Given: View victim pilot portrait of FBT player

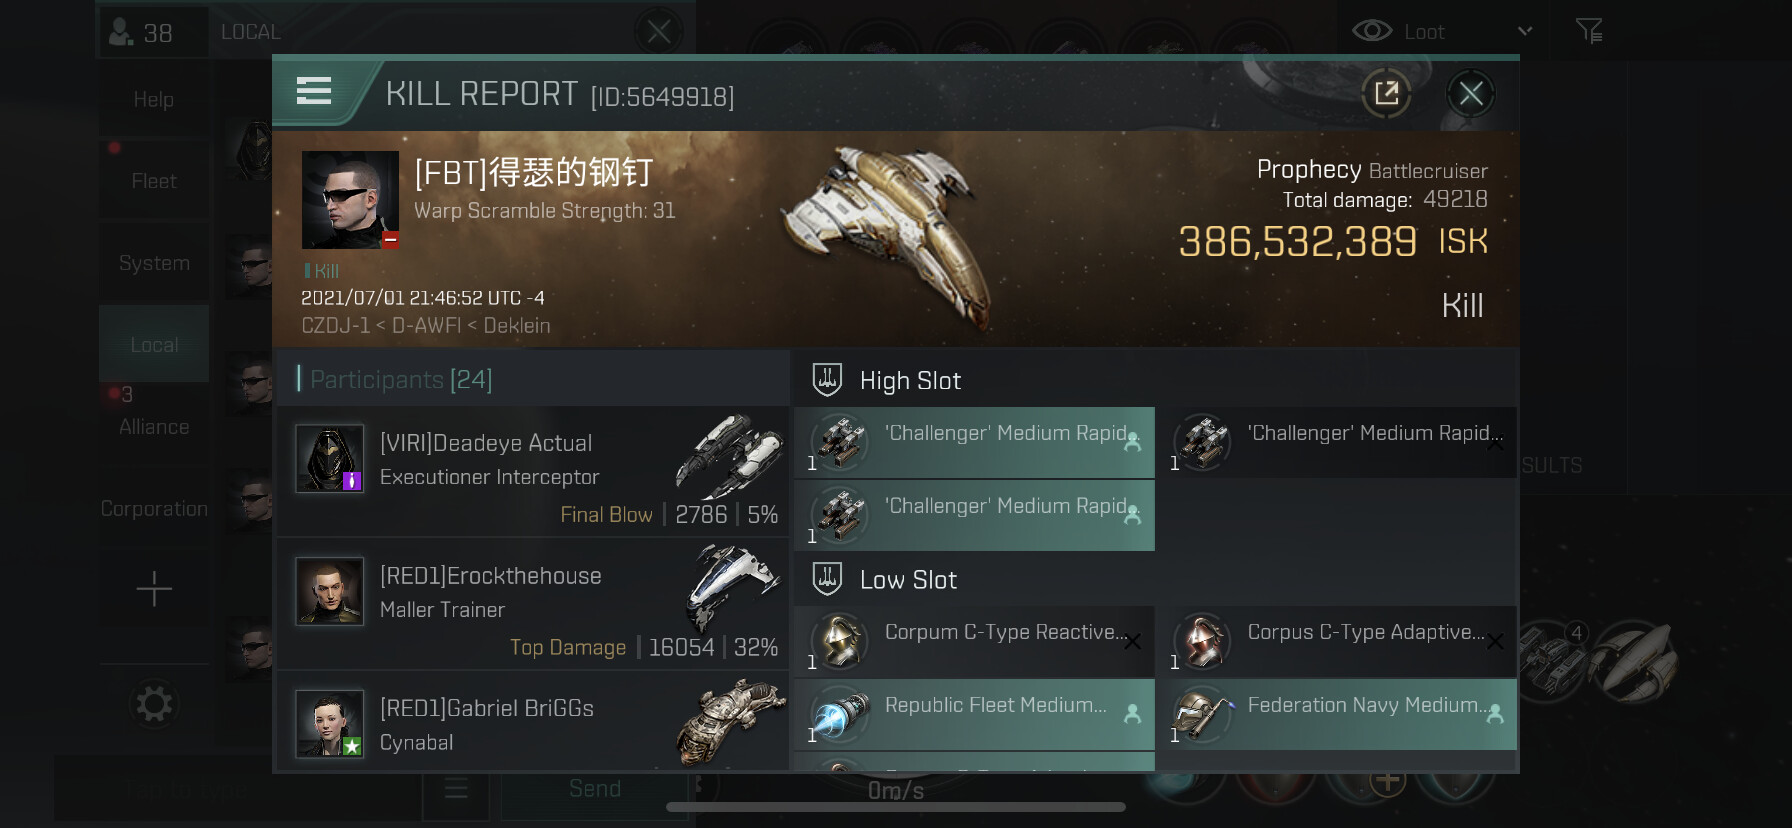Looking at the screenshot, I should [350, 200].
